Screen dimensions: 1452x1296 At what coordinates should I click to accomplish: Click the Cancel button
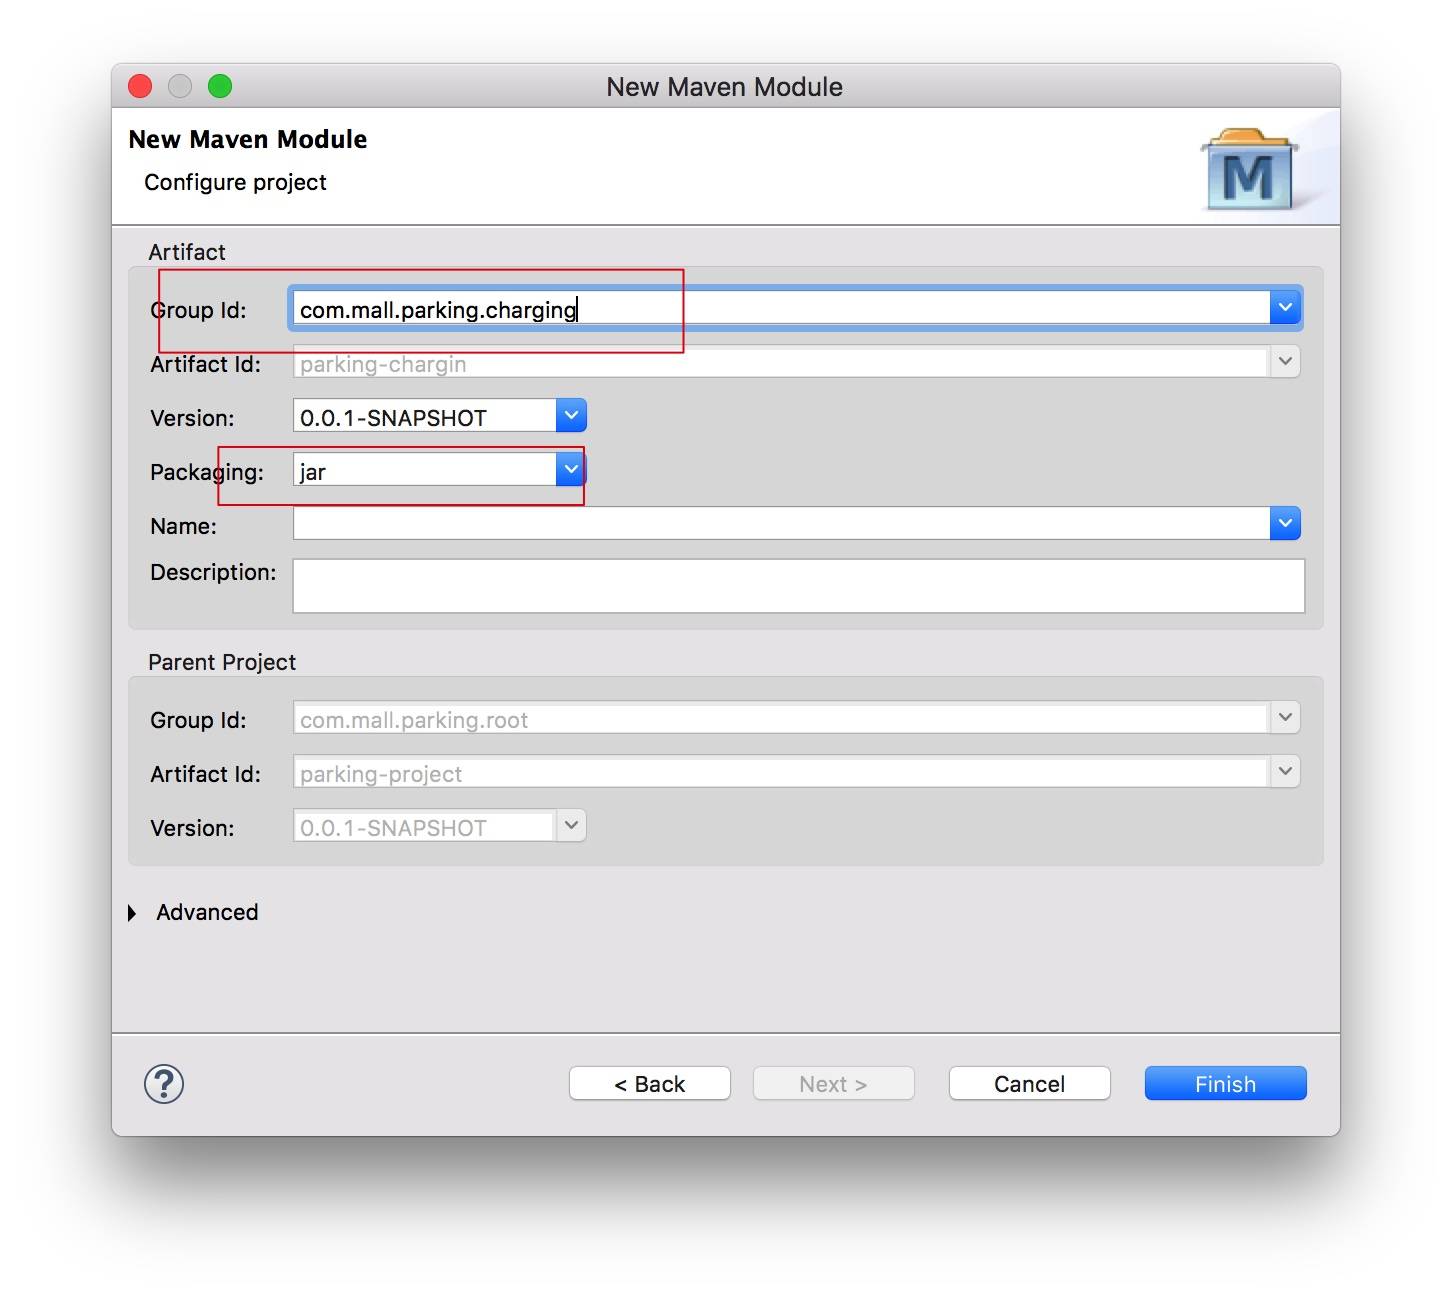coord(1029,1084)
